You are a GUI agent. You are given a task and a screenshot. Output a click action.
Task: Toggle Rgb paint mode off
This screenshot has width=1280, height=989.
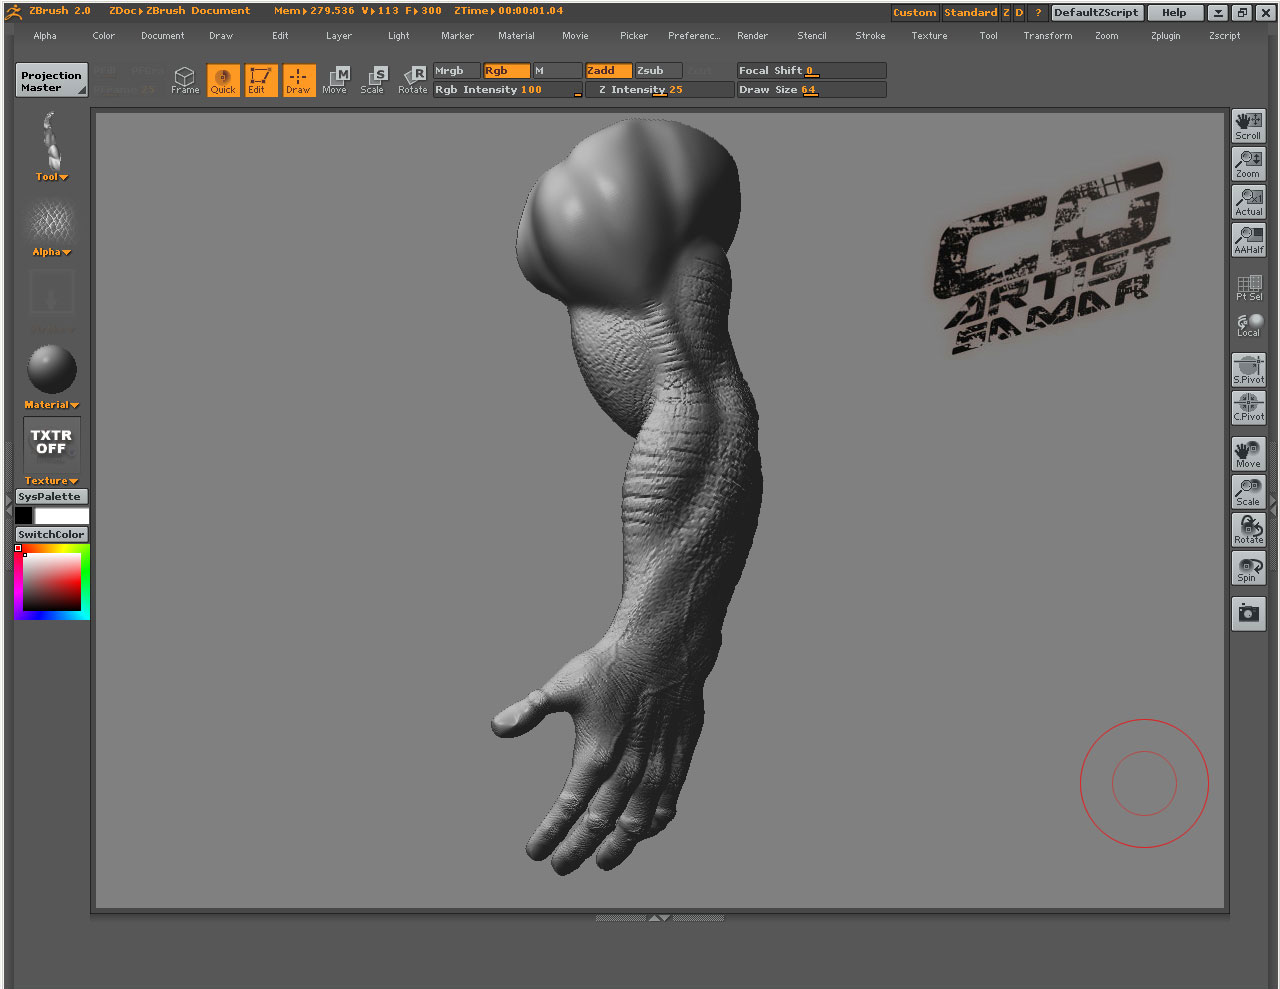505,70
